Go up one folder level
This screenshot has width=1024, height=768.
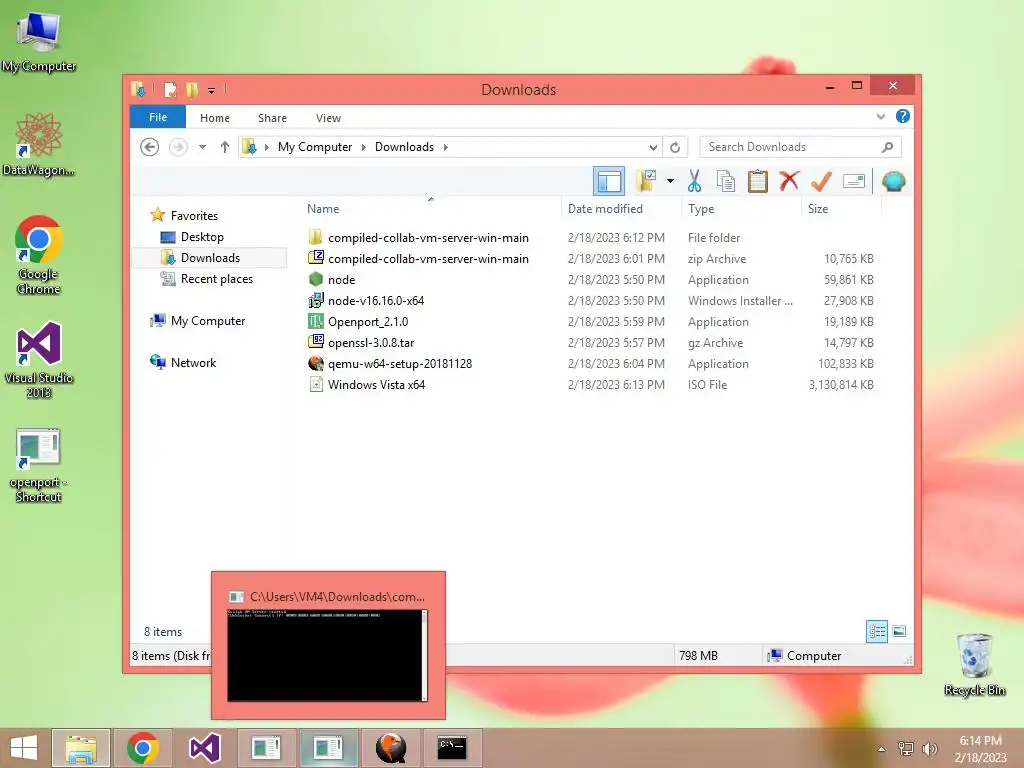click(225, 147)
